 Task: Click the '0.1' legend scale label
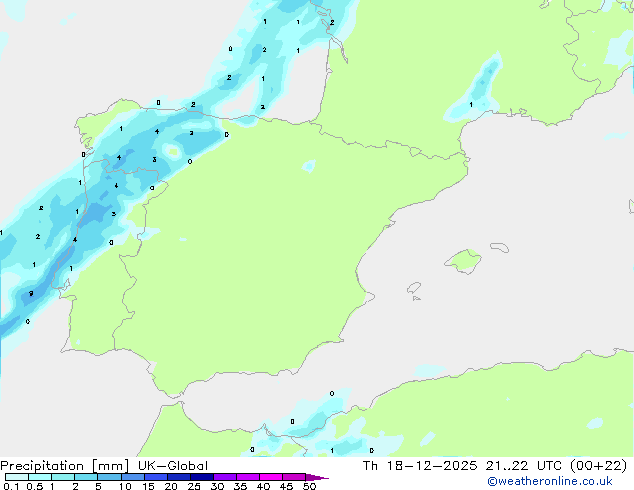pyautogui.click(x=11, y=486)
